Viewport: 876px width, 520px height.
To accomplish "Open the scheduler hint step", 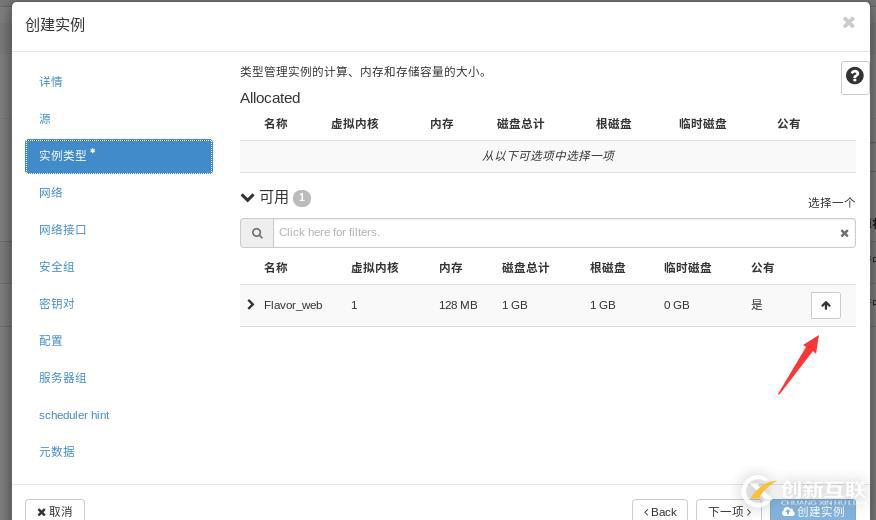I will 74,415.
